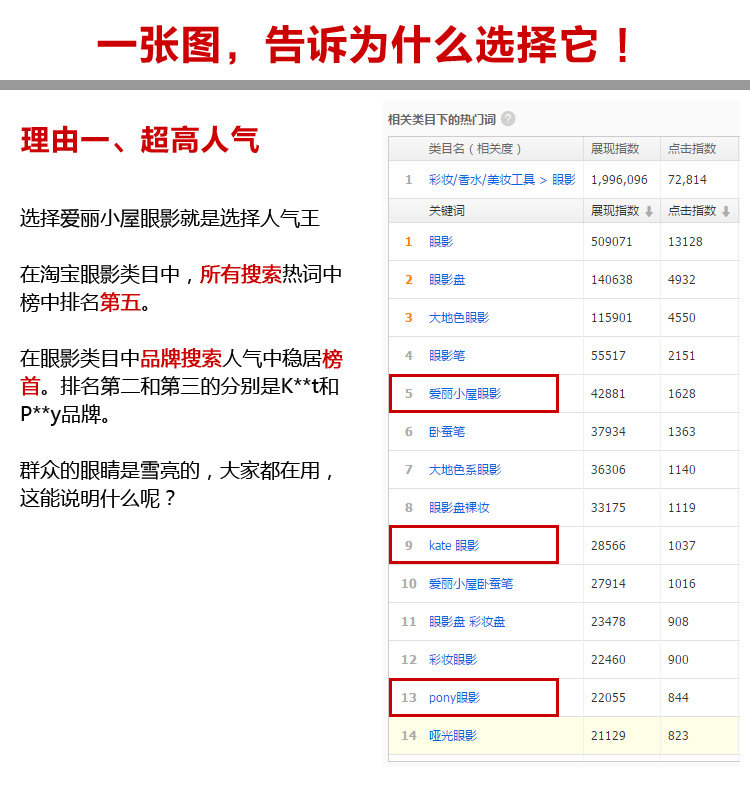The image size is (750, 790).
Task: Open keyword link 彩妆眼影
Action: [453, 660]
